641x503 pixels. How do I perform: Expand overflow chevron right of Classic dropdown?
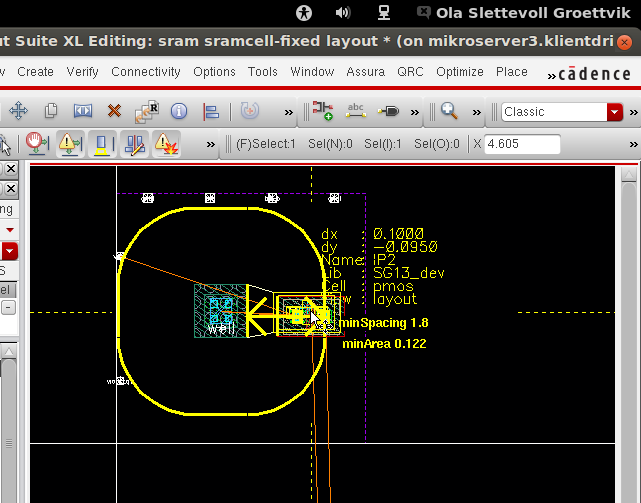(634, 112)
